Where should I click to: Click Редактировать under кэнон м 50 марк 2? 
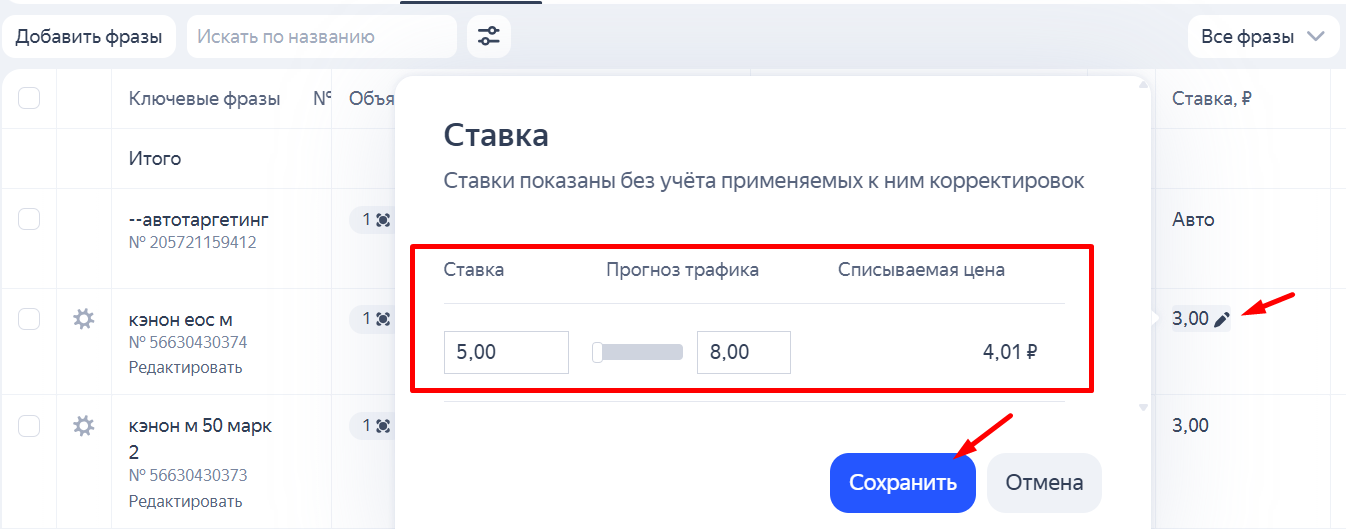coord(185,501)
